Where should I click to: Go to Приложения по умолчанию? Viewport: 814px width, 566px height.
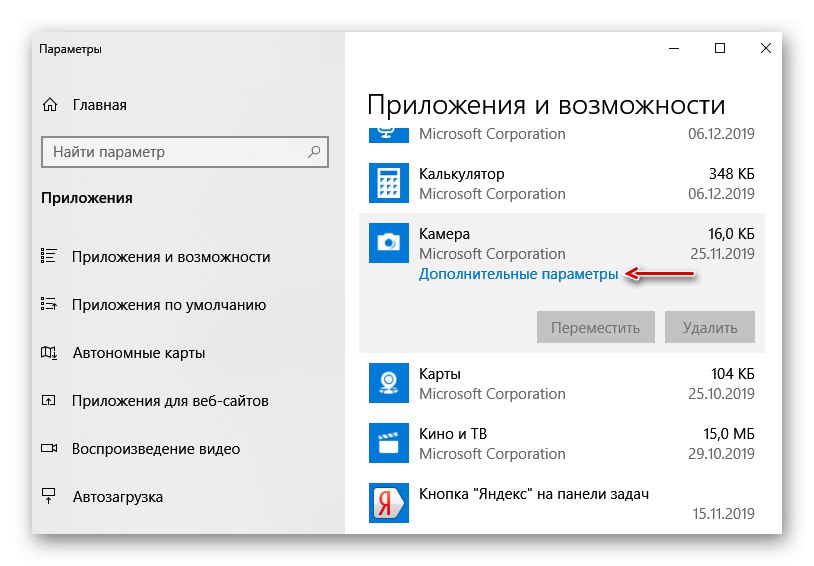click(169, 304)
